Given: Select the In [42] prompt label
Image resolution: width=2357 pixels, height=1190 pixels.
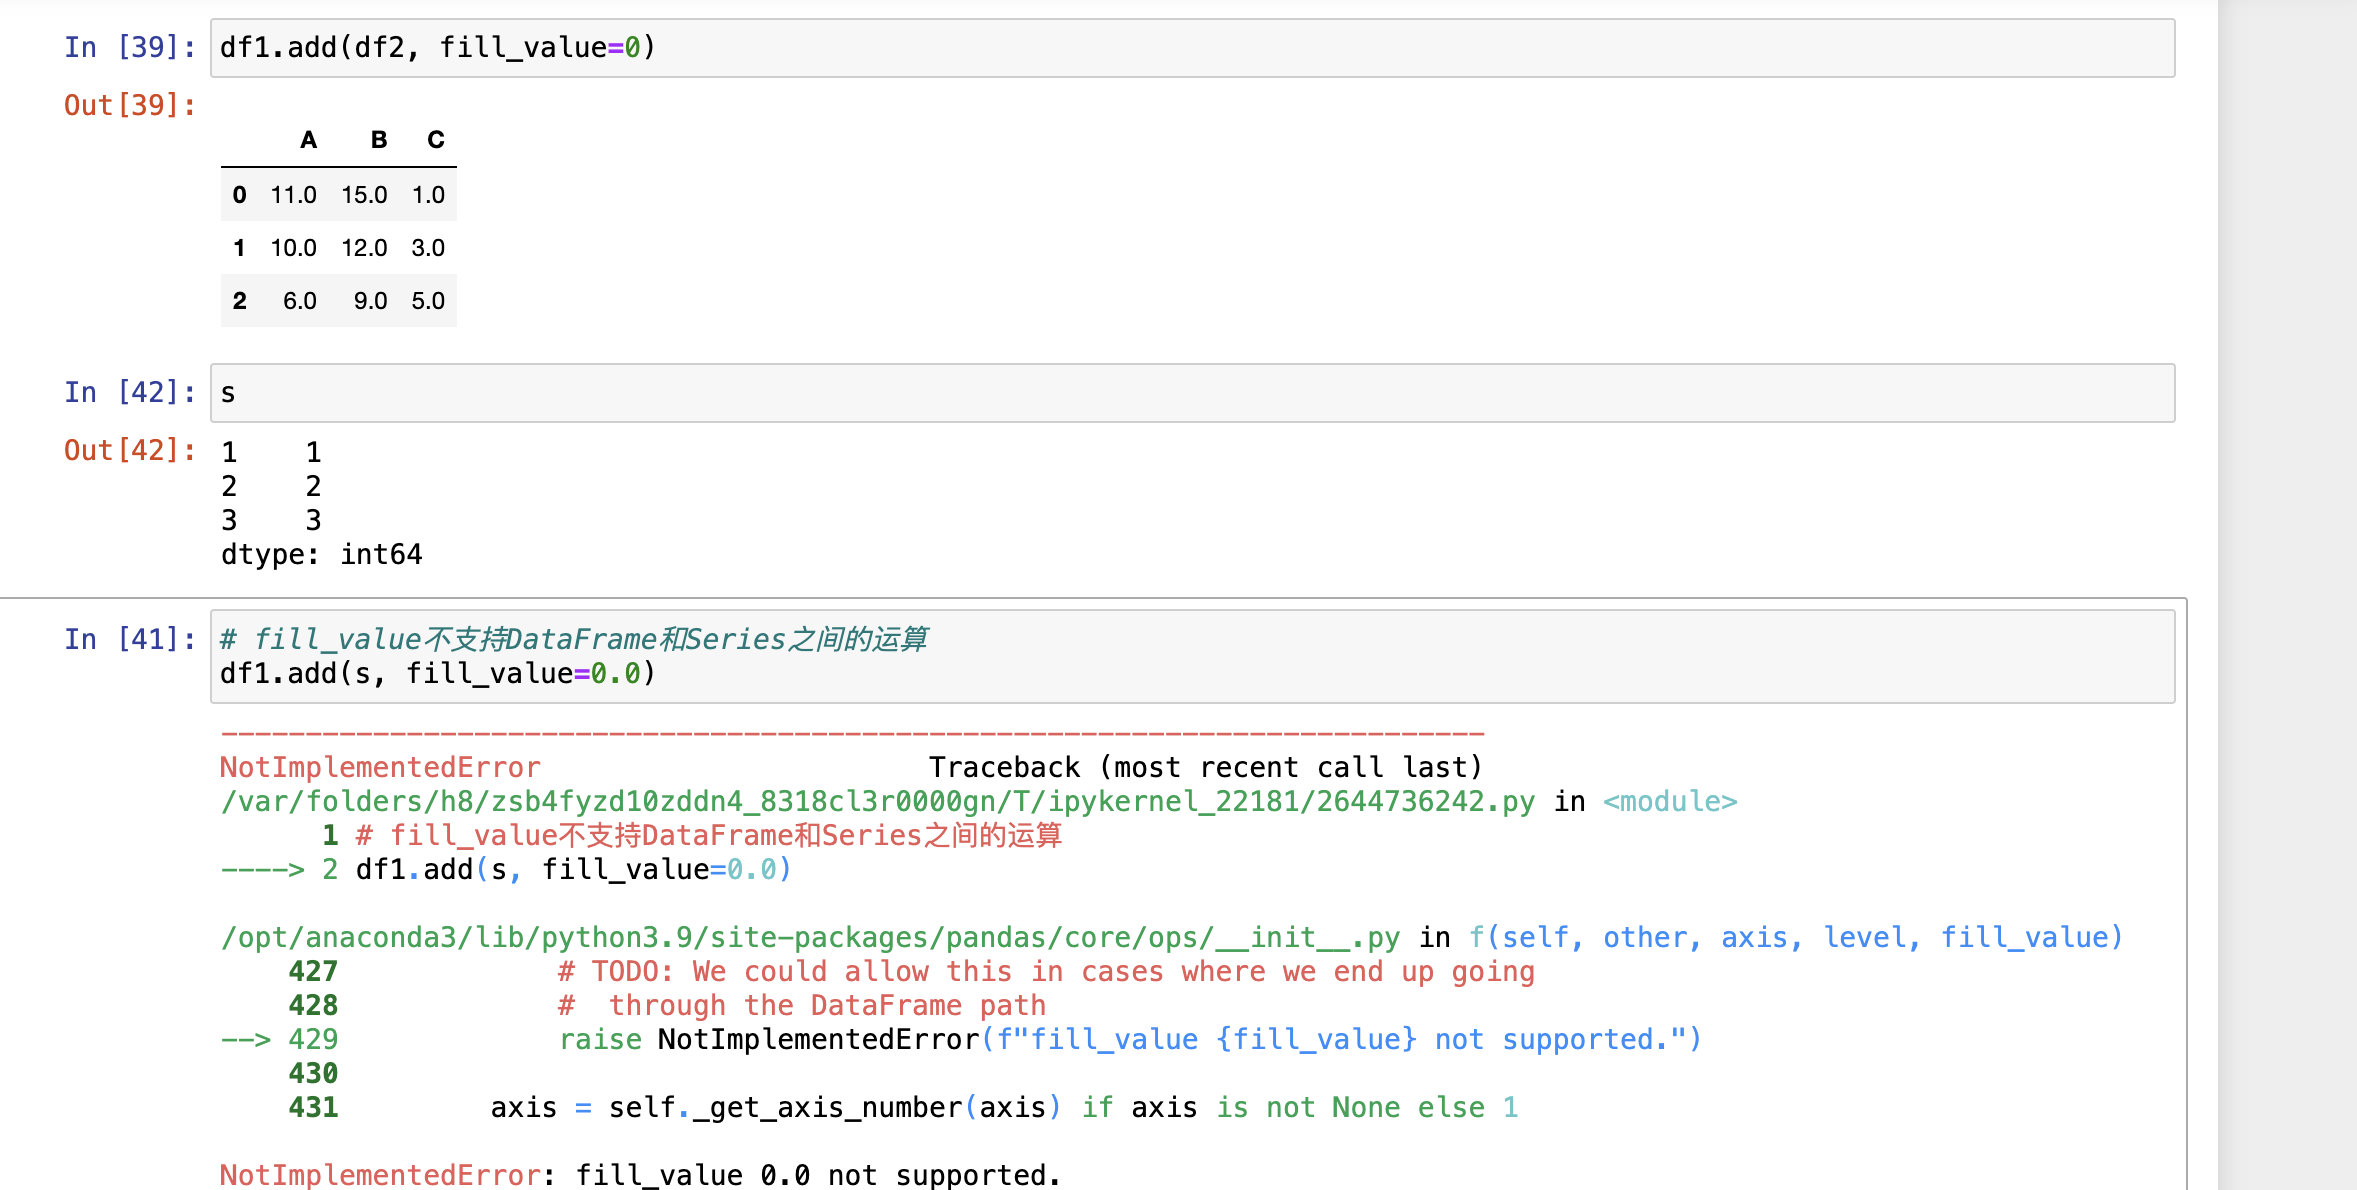Looking at the screenshot, I should tap(130, 392).
